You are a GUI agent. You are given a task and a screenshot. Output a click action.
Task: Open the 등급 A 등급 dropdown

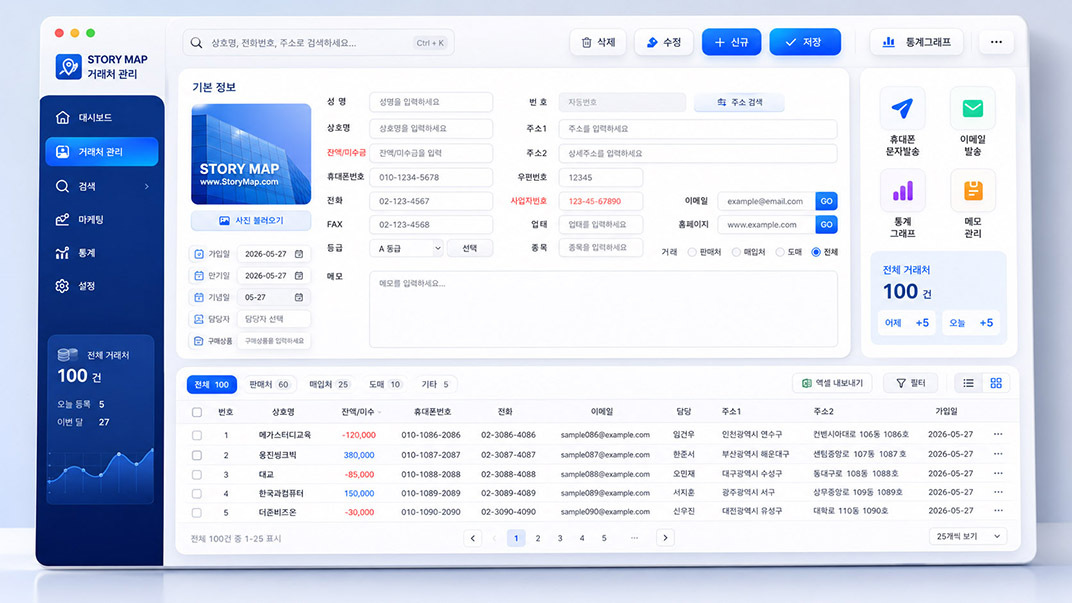[407, 248]
